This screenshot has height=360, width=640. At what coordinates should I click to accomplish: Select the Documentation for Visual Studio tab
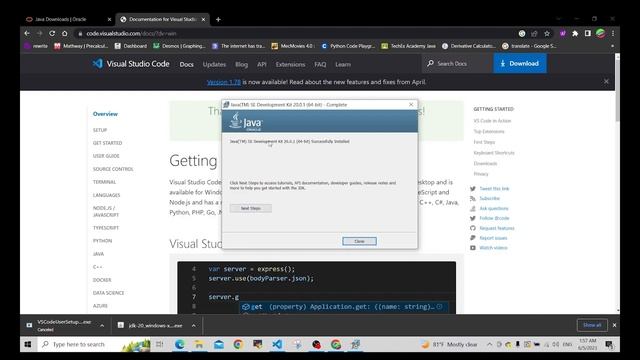pos(162,19)
